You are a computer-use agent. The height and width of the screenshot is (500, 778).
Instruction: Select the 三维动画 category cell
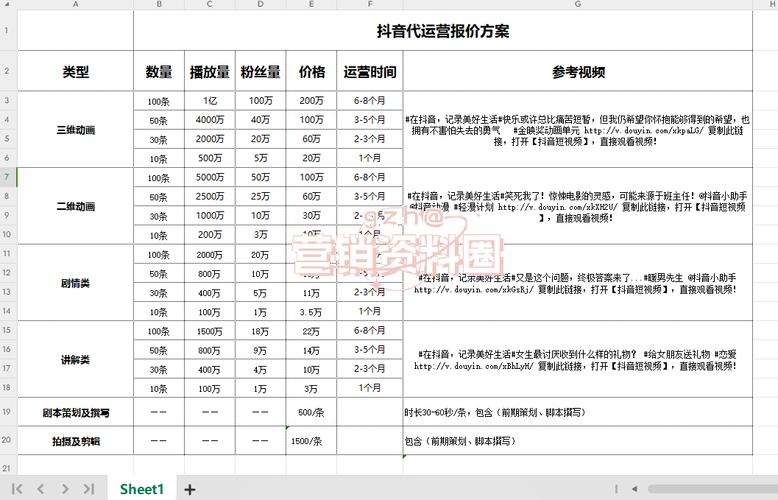click(x=75, y=129)
